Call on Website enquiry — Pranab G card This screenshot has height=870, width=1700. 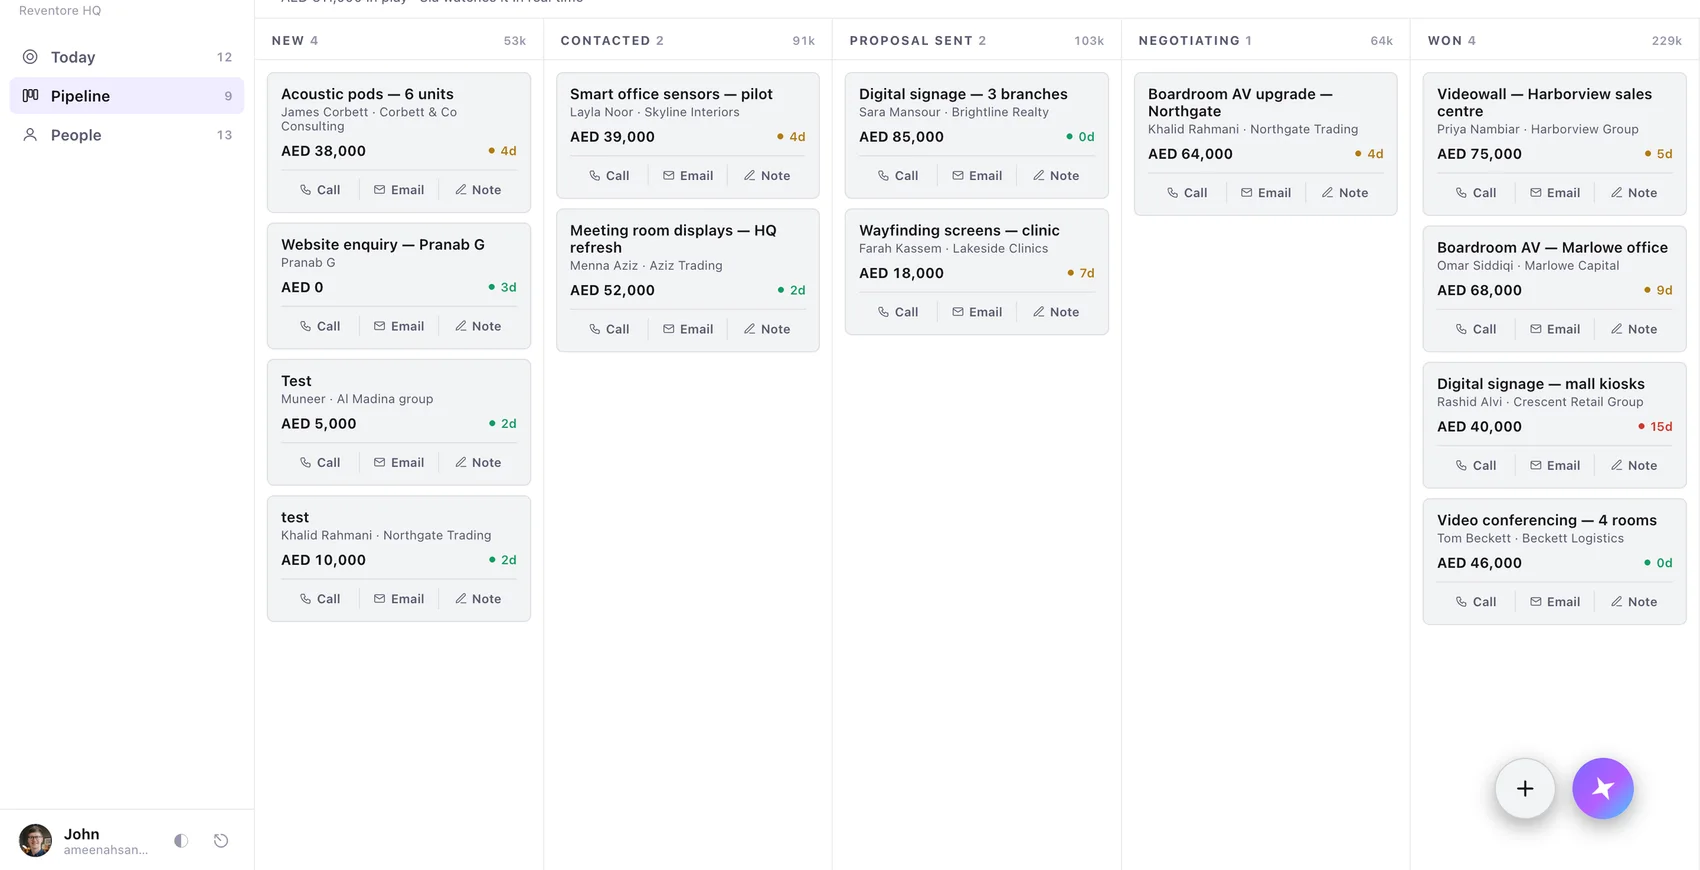[x=320, y=326]
